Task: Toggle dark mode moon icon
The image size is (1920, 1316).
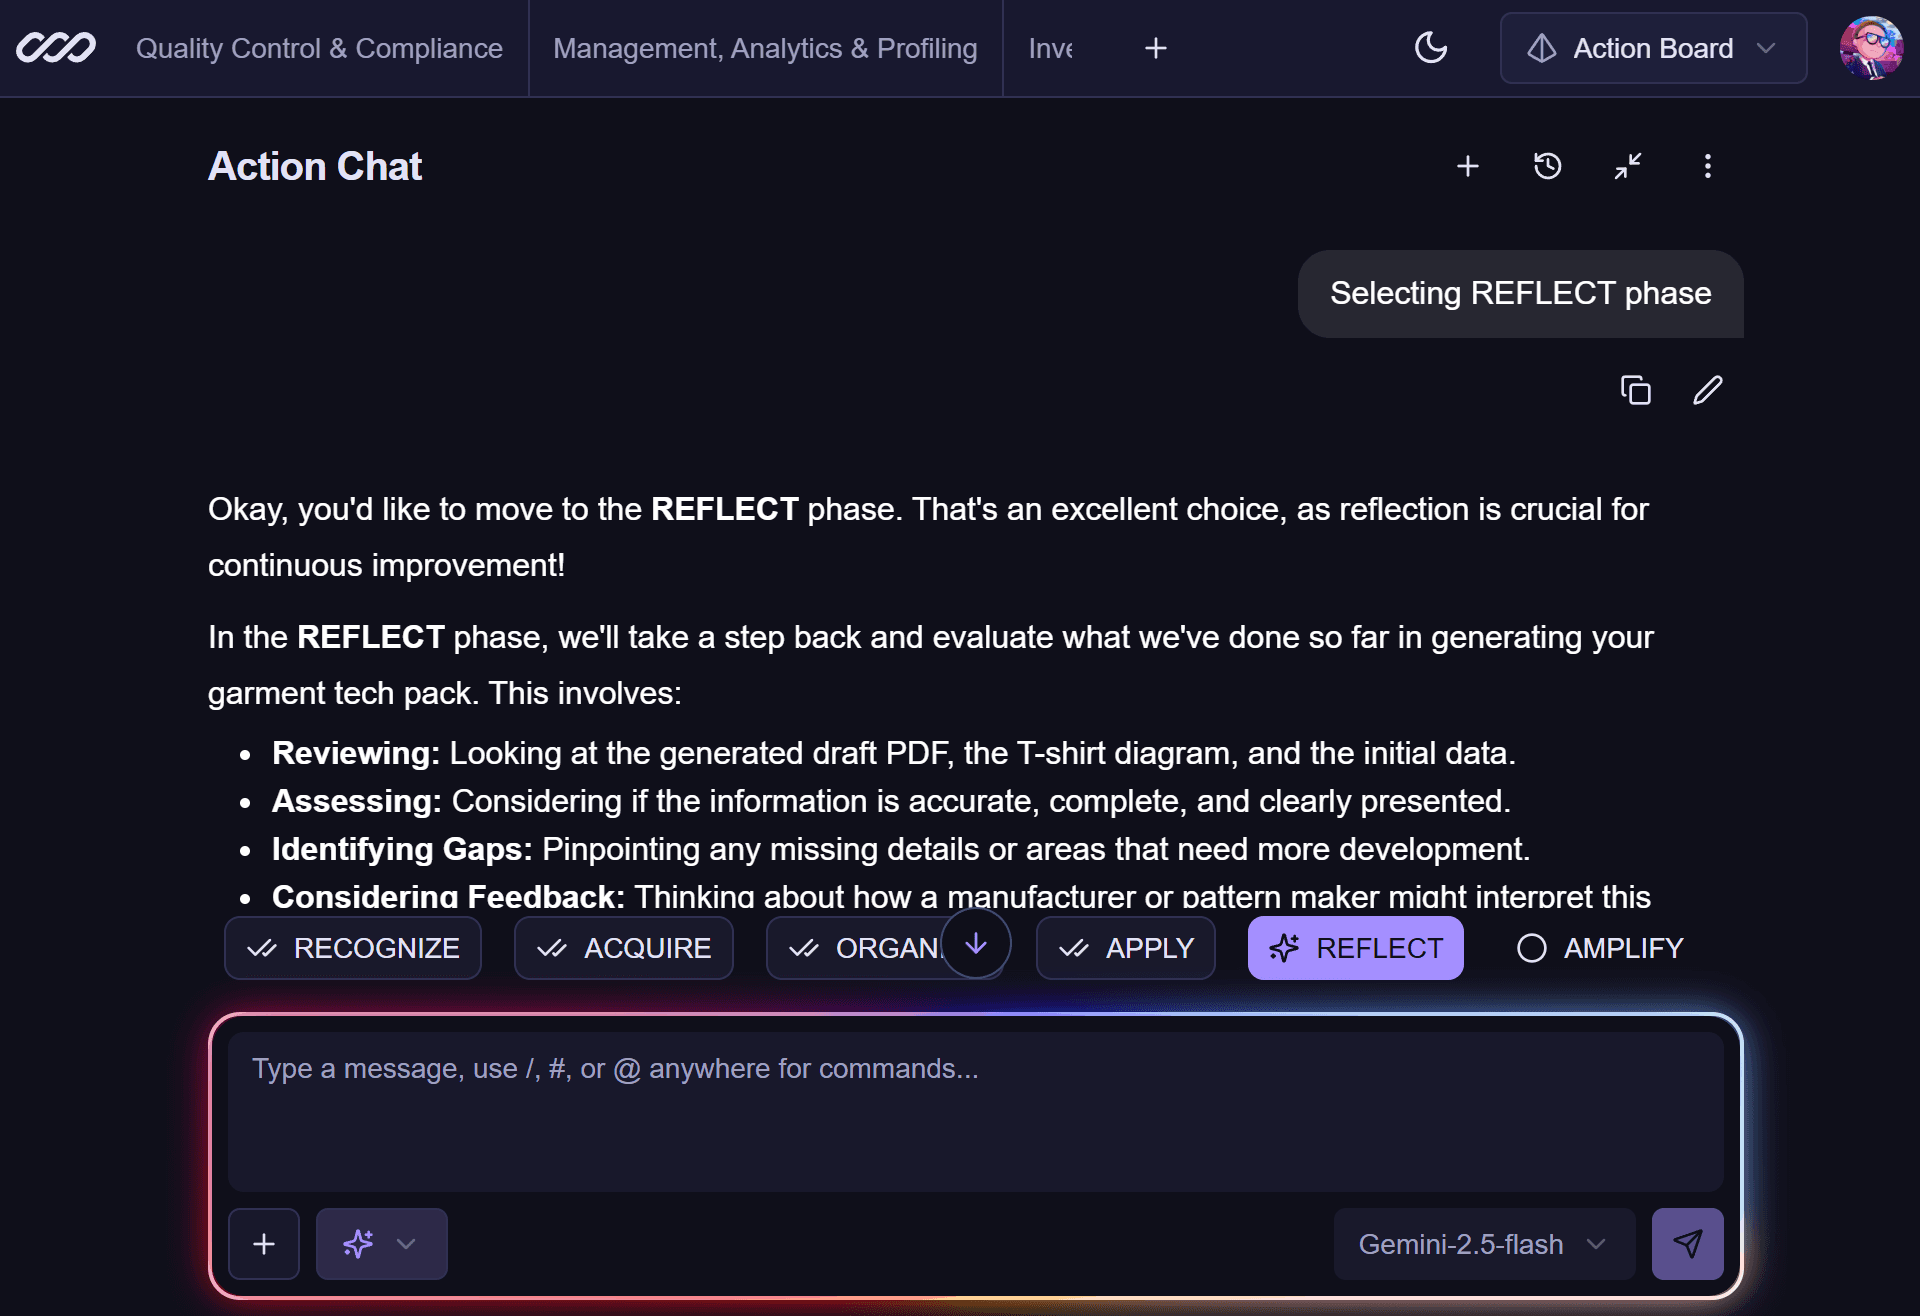Action: coord(1431,48)
